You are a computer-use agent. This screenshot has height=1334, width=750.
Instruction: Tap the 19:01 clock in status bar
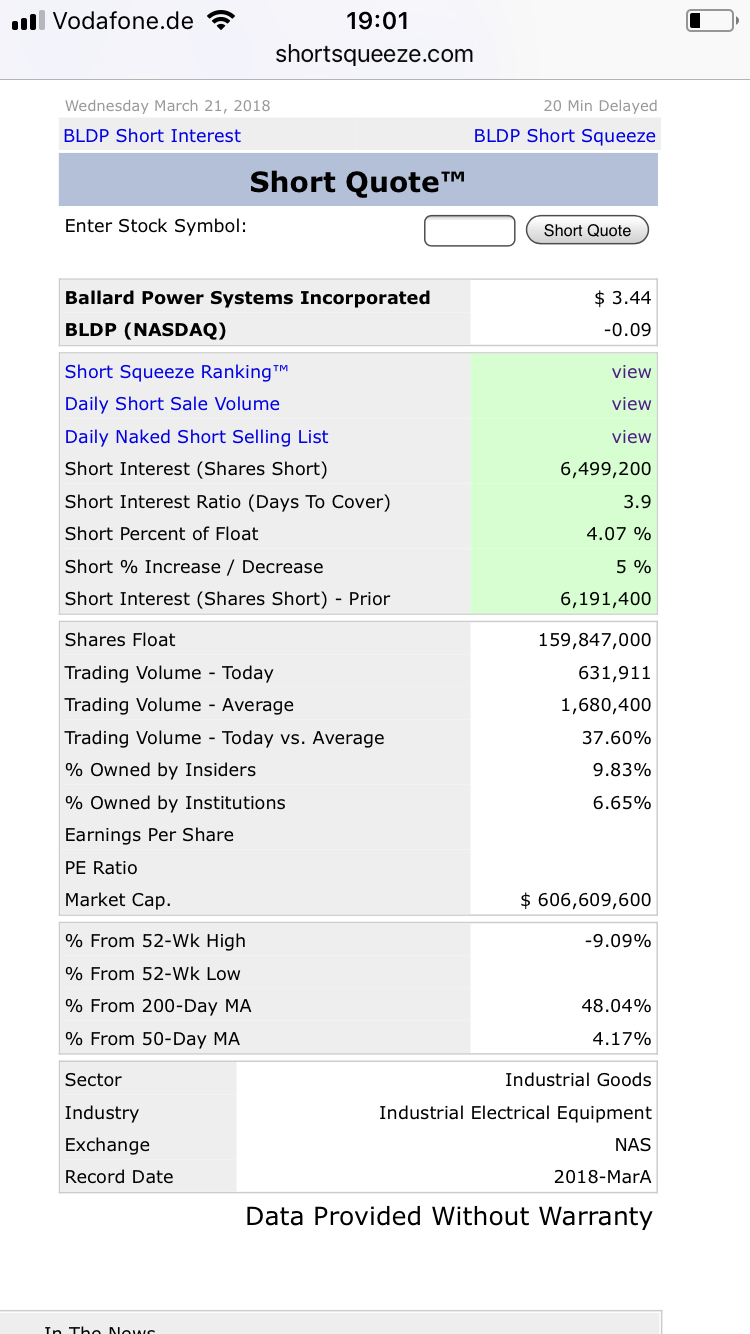coord(377,20)
